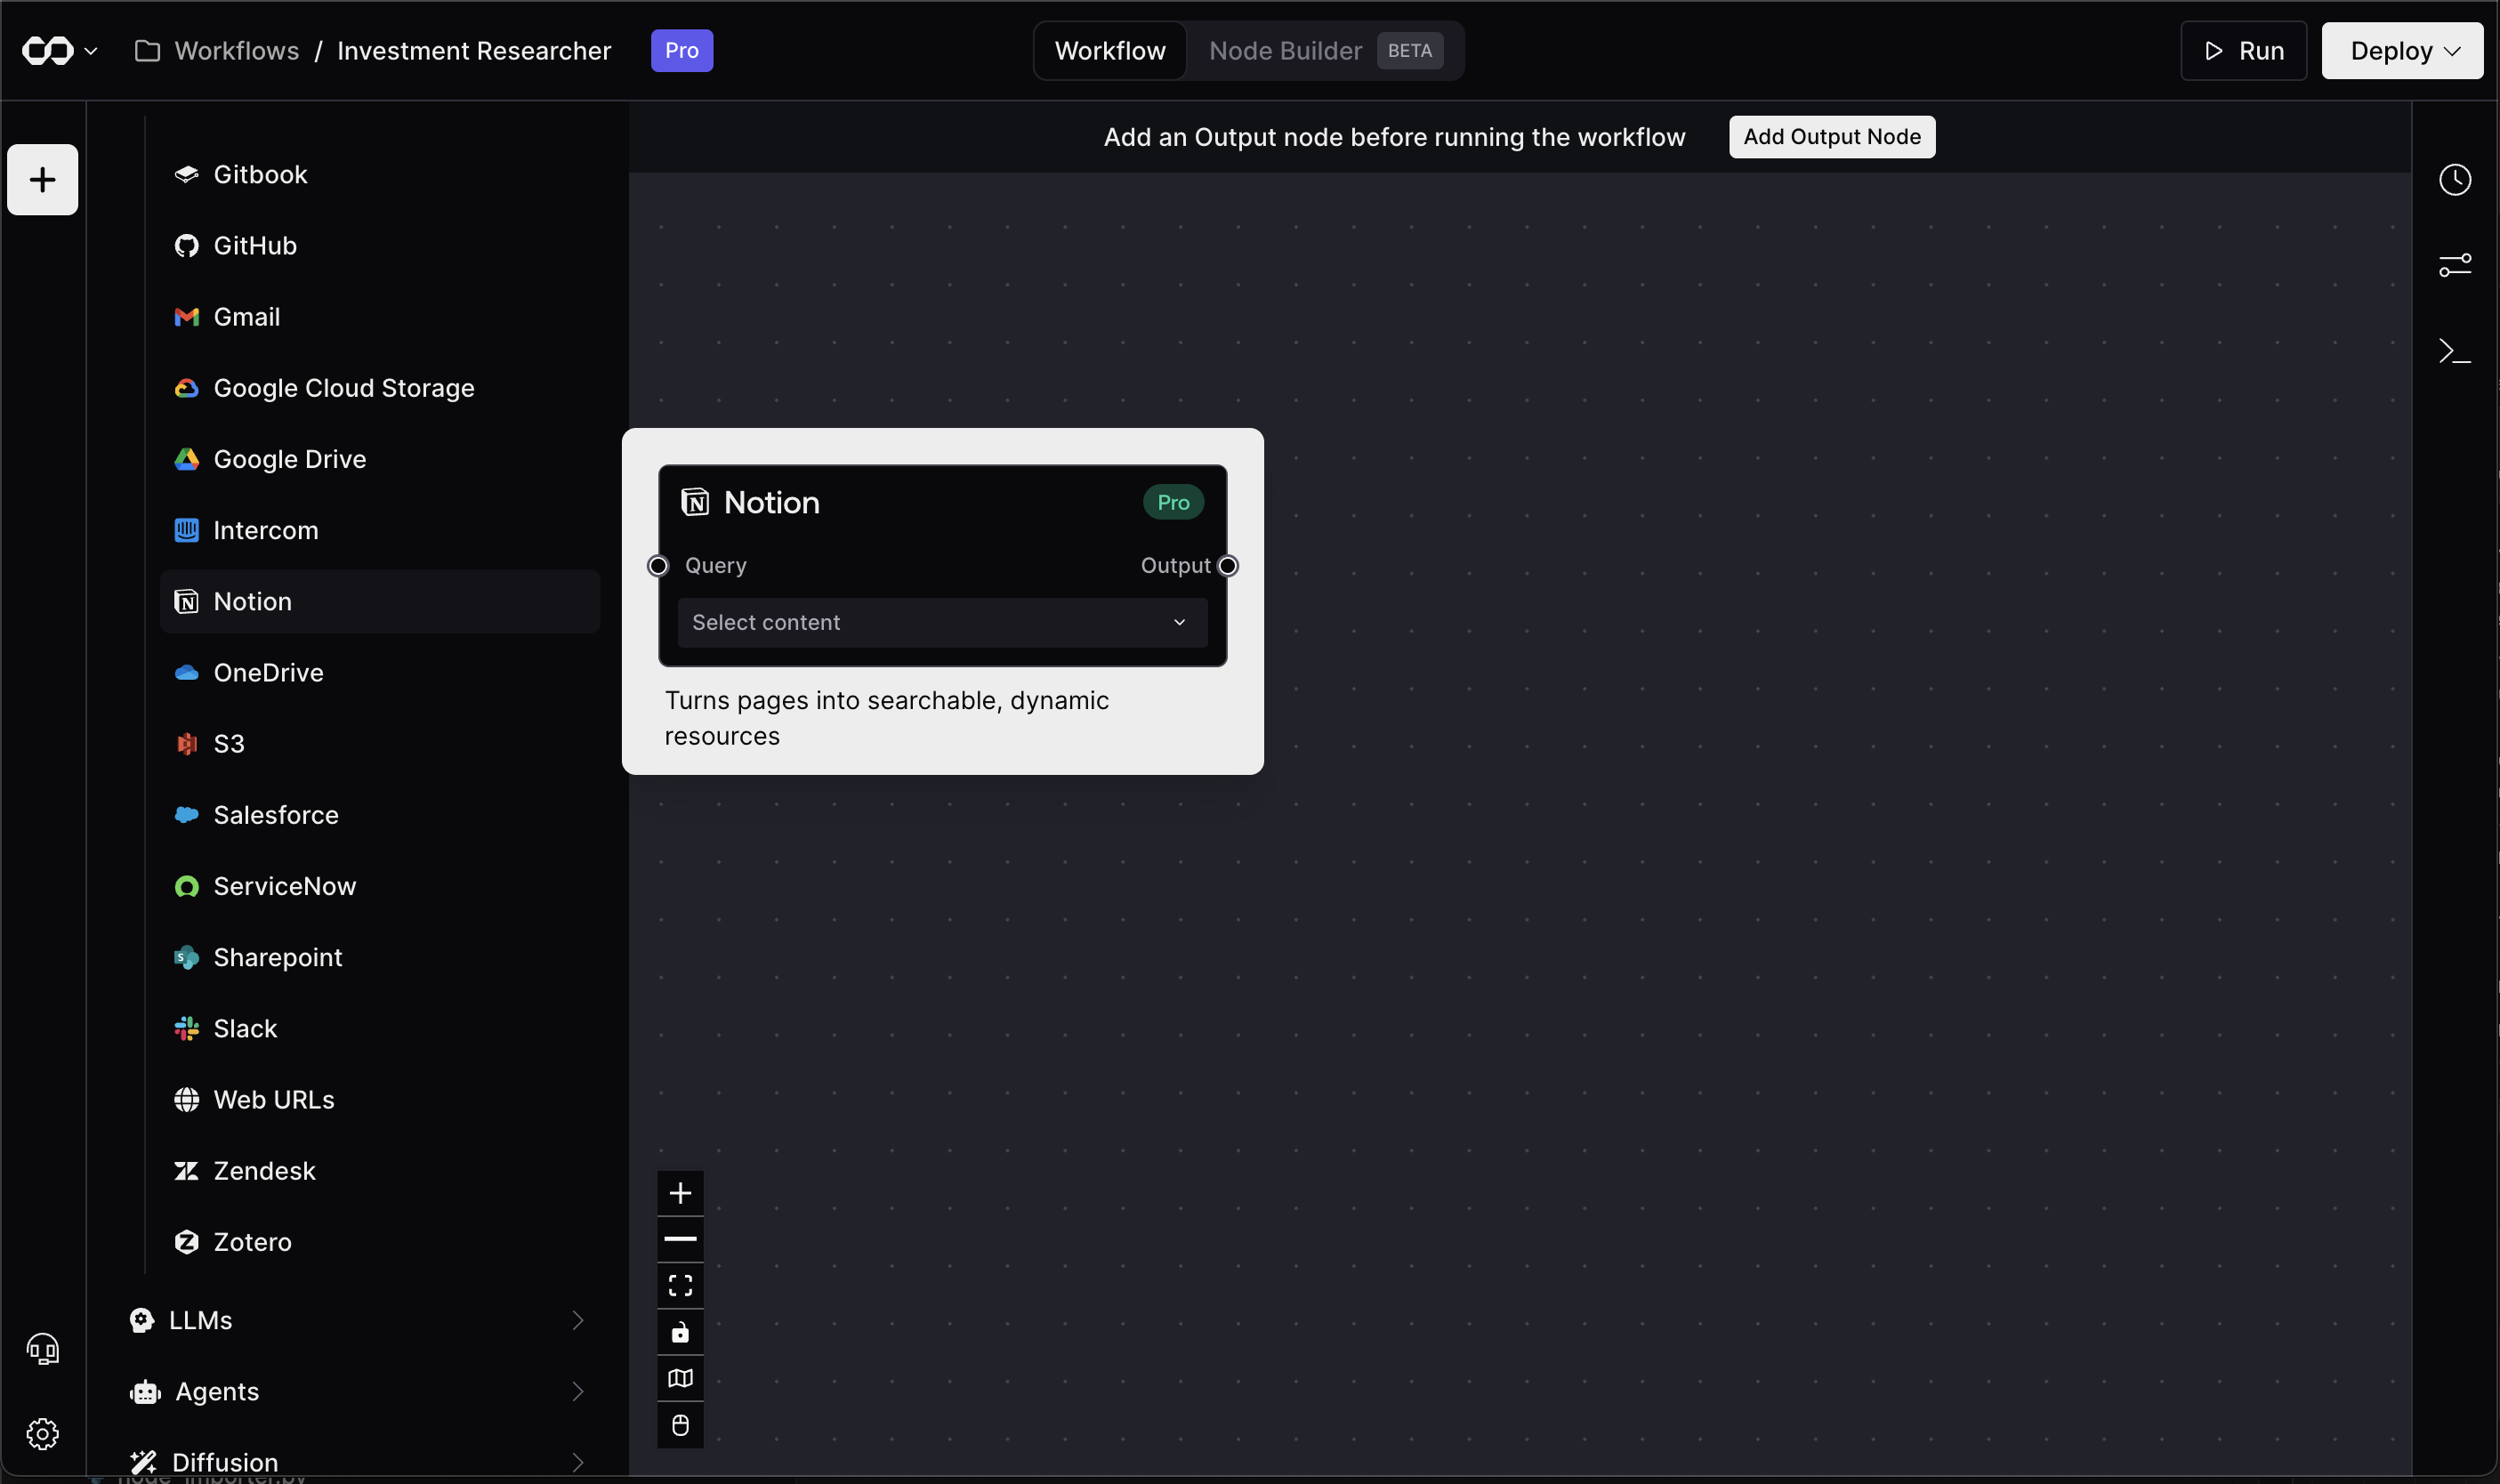The width and height of the screenshot is (2500, 1484).
Task: Toggle the Query radio button on Notion node
Action: point(657,565)
